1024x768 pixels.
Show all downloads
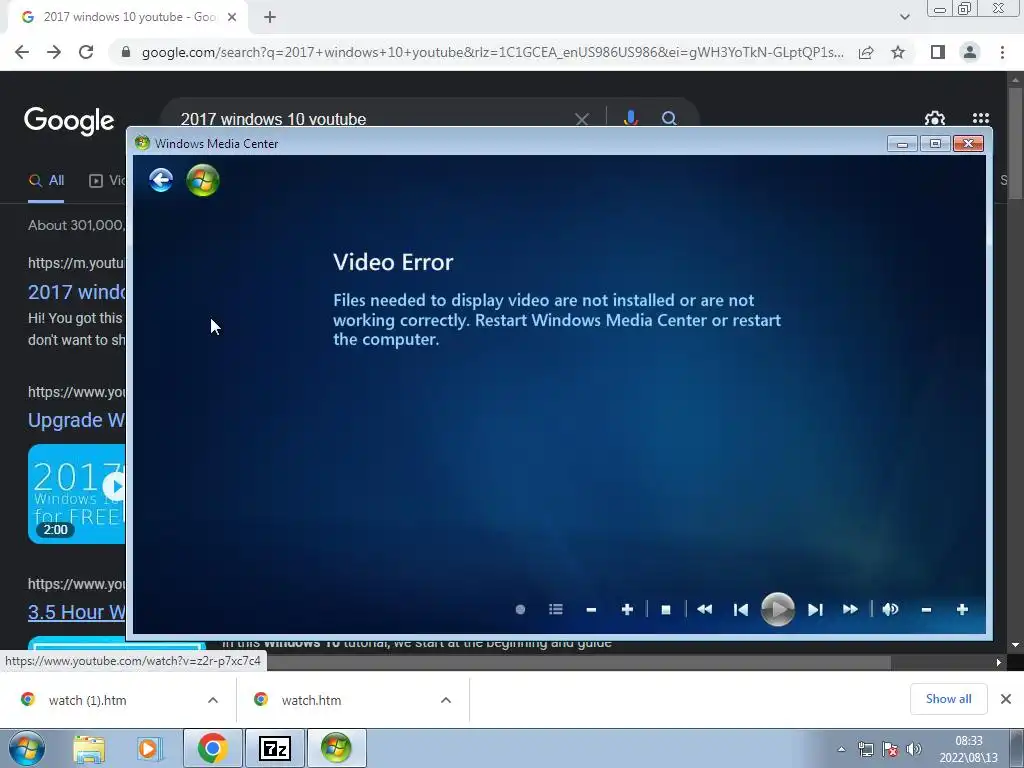tap(948, 699)
